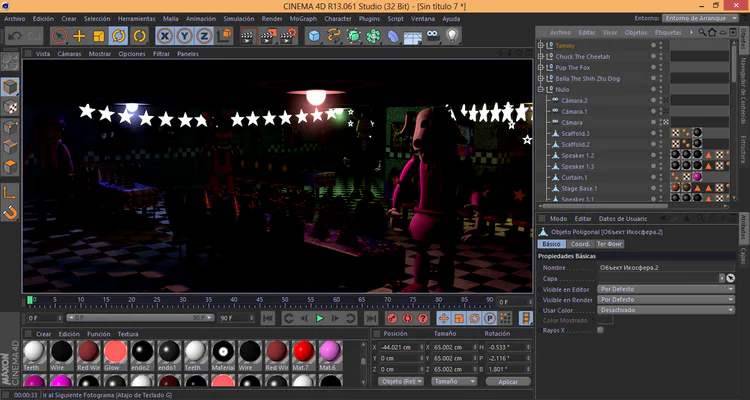
Task: Select the highlighted Rotate tool
Action: pyautogui.click(x=119, y=36)
